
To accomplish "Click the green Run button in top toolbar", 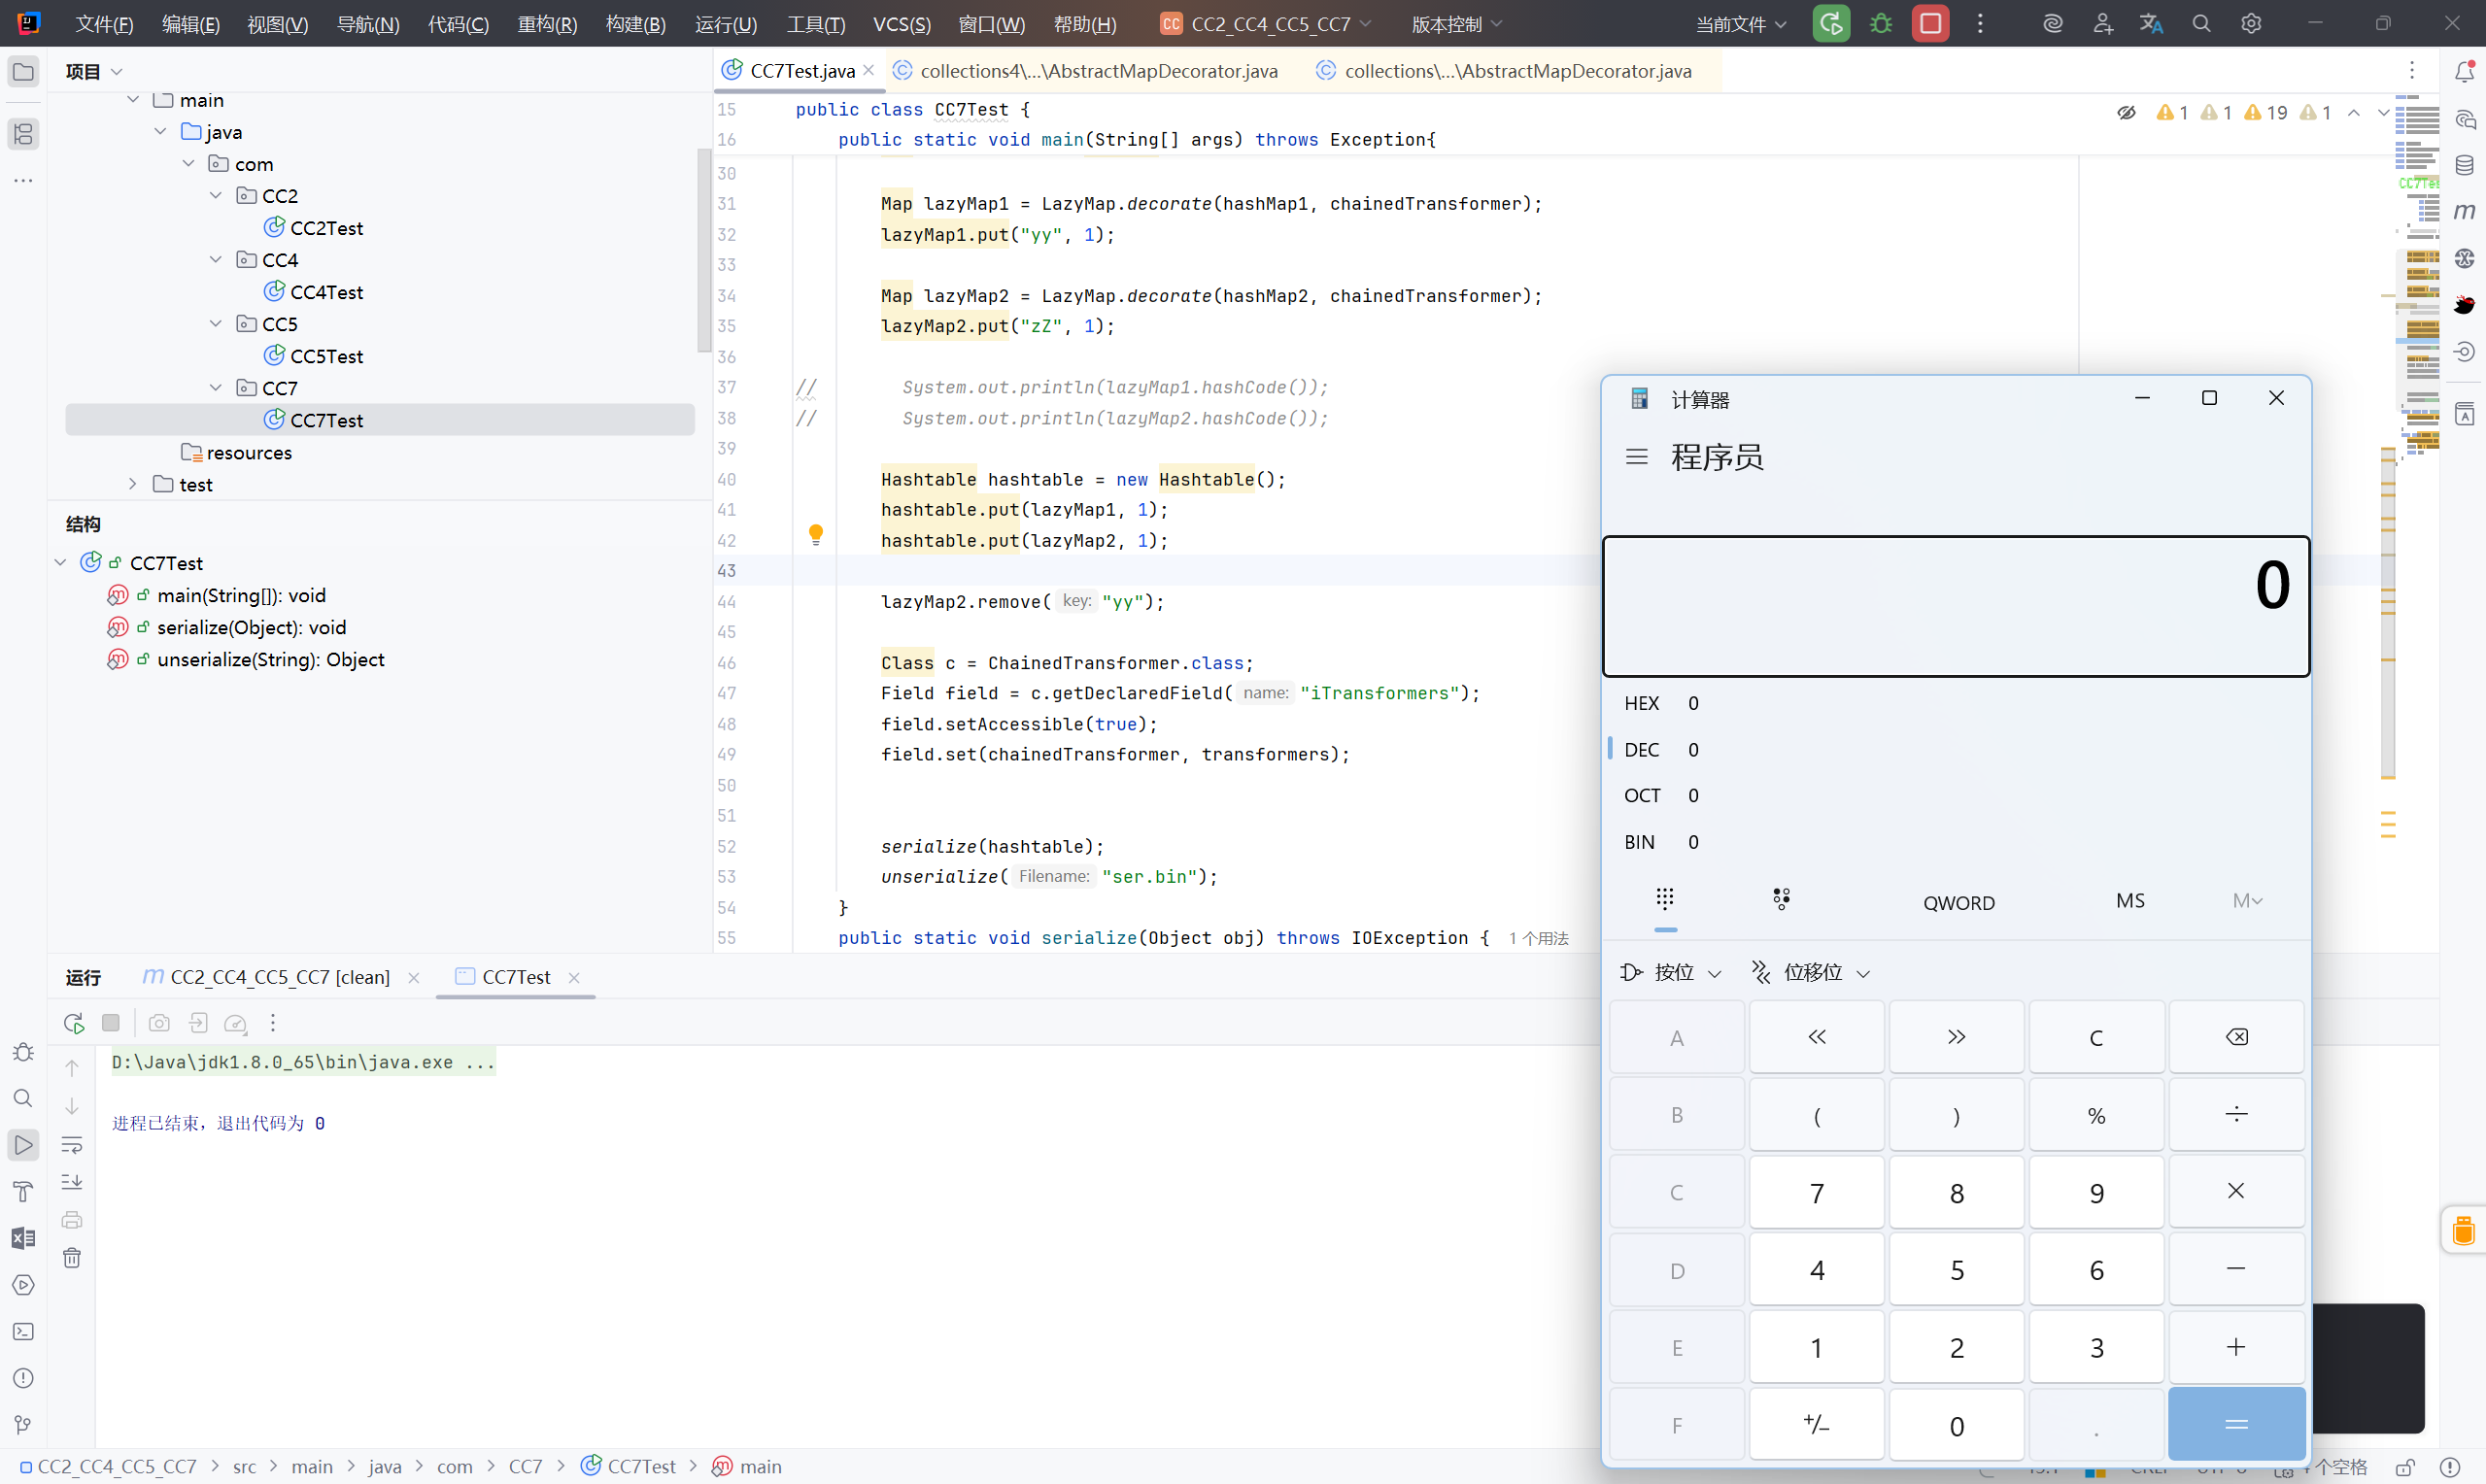I will [1830, 23].
